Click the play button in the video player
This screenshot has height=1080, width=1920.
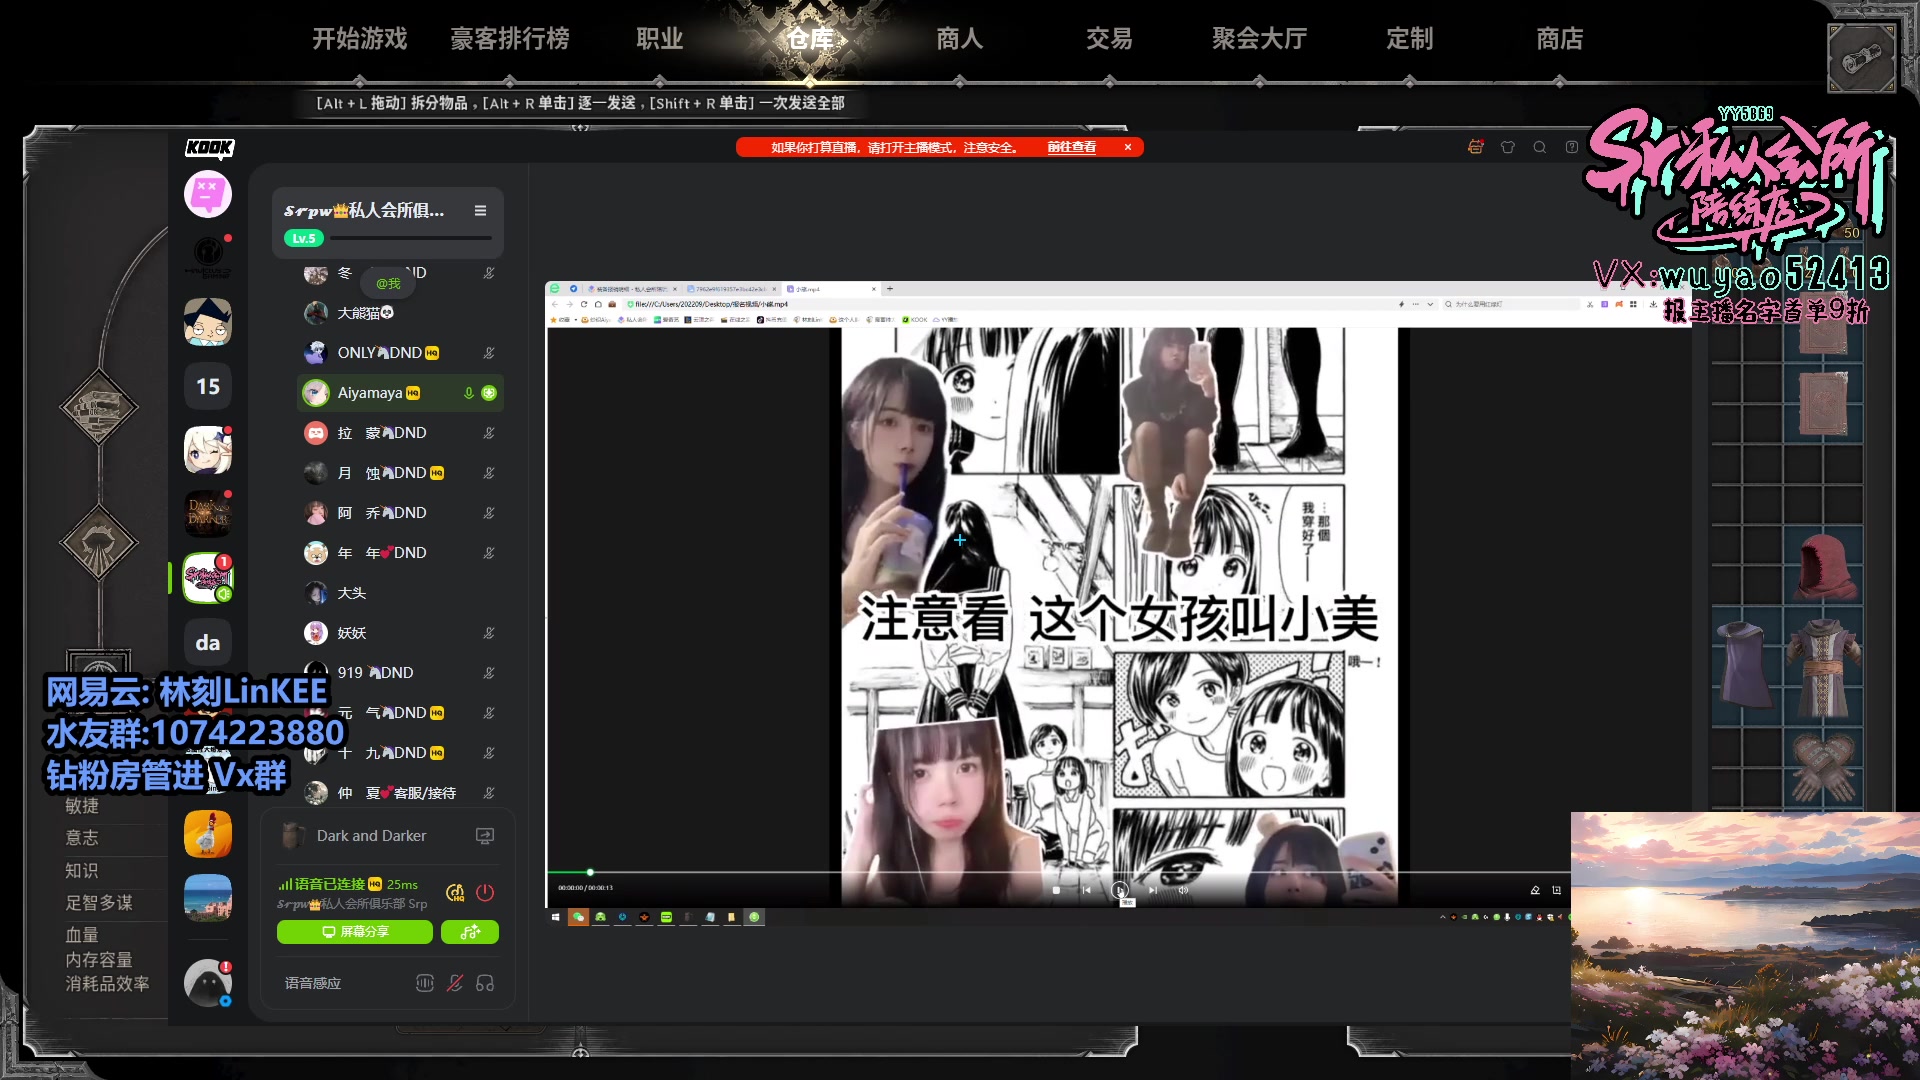[x=1119, y=889]
